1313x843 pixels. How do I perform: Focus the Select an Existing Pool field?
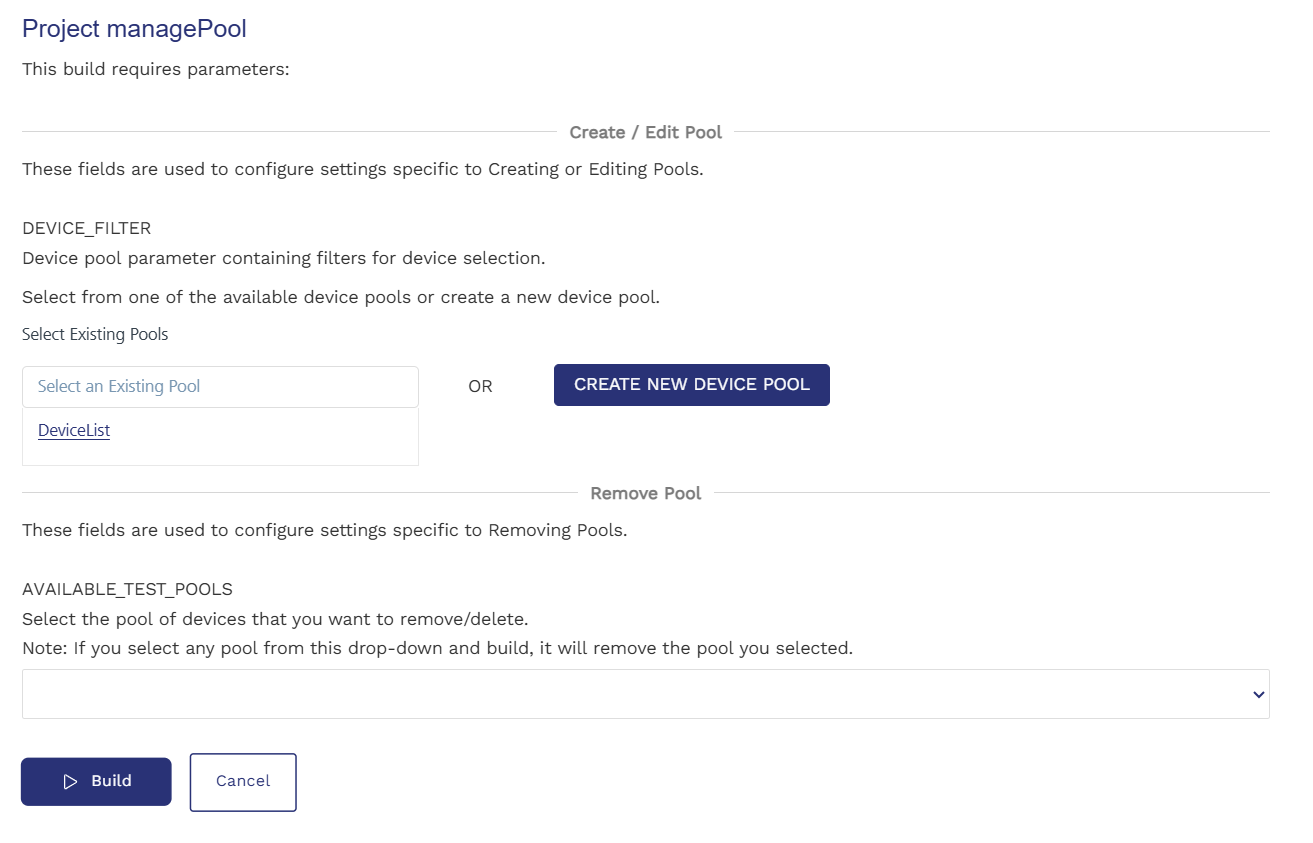220,386
